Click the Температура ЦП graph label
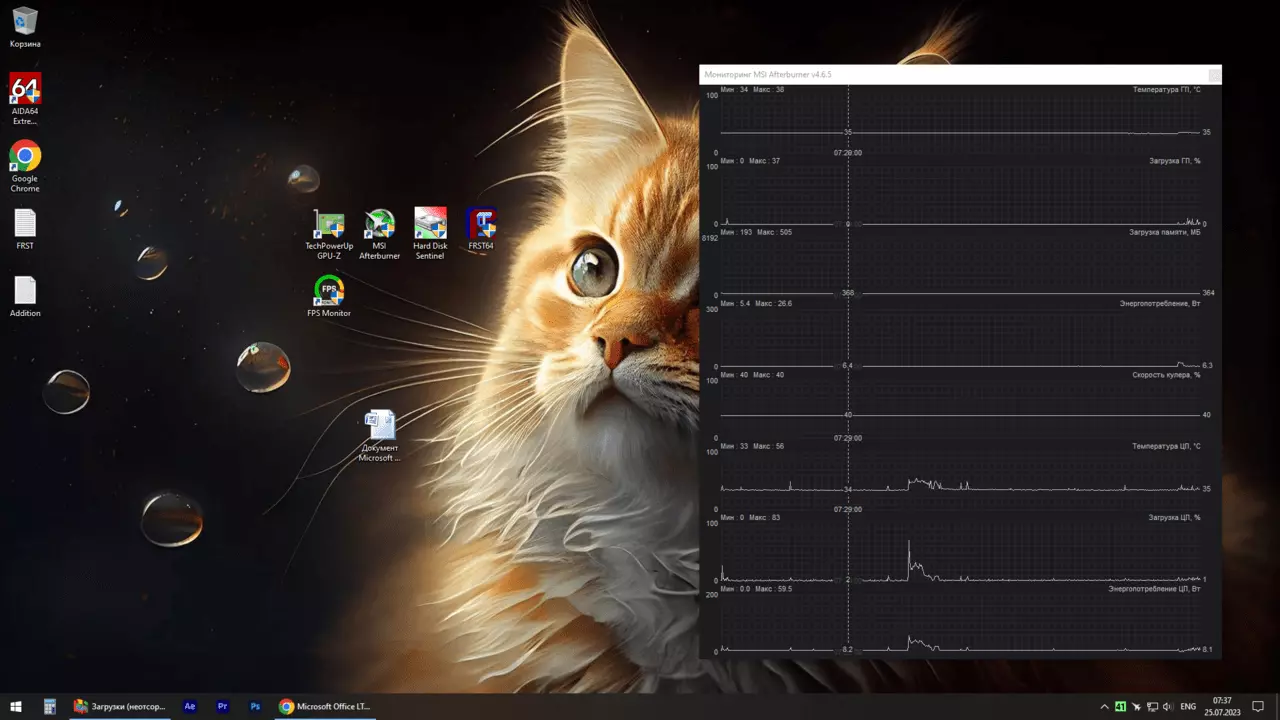The height and width of the screenshot is (720, 1280). (x=1166, y=446)
